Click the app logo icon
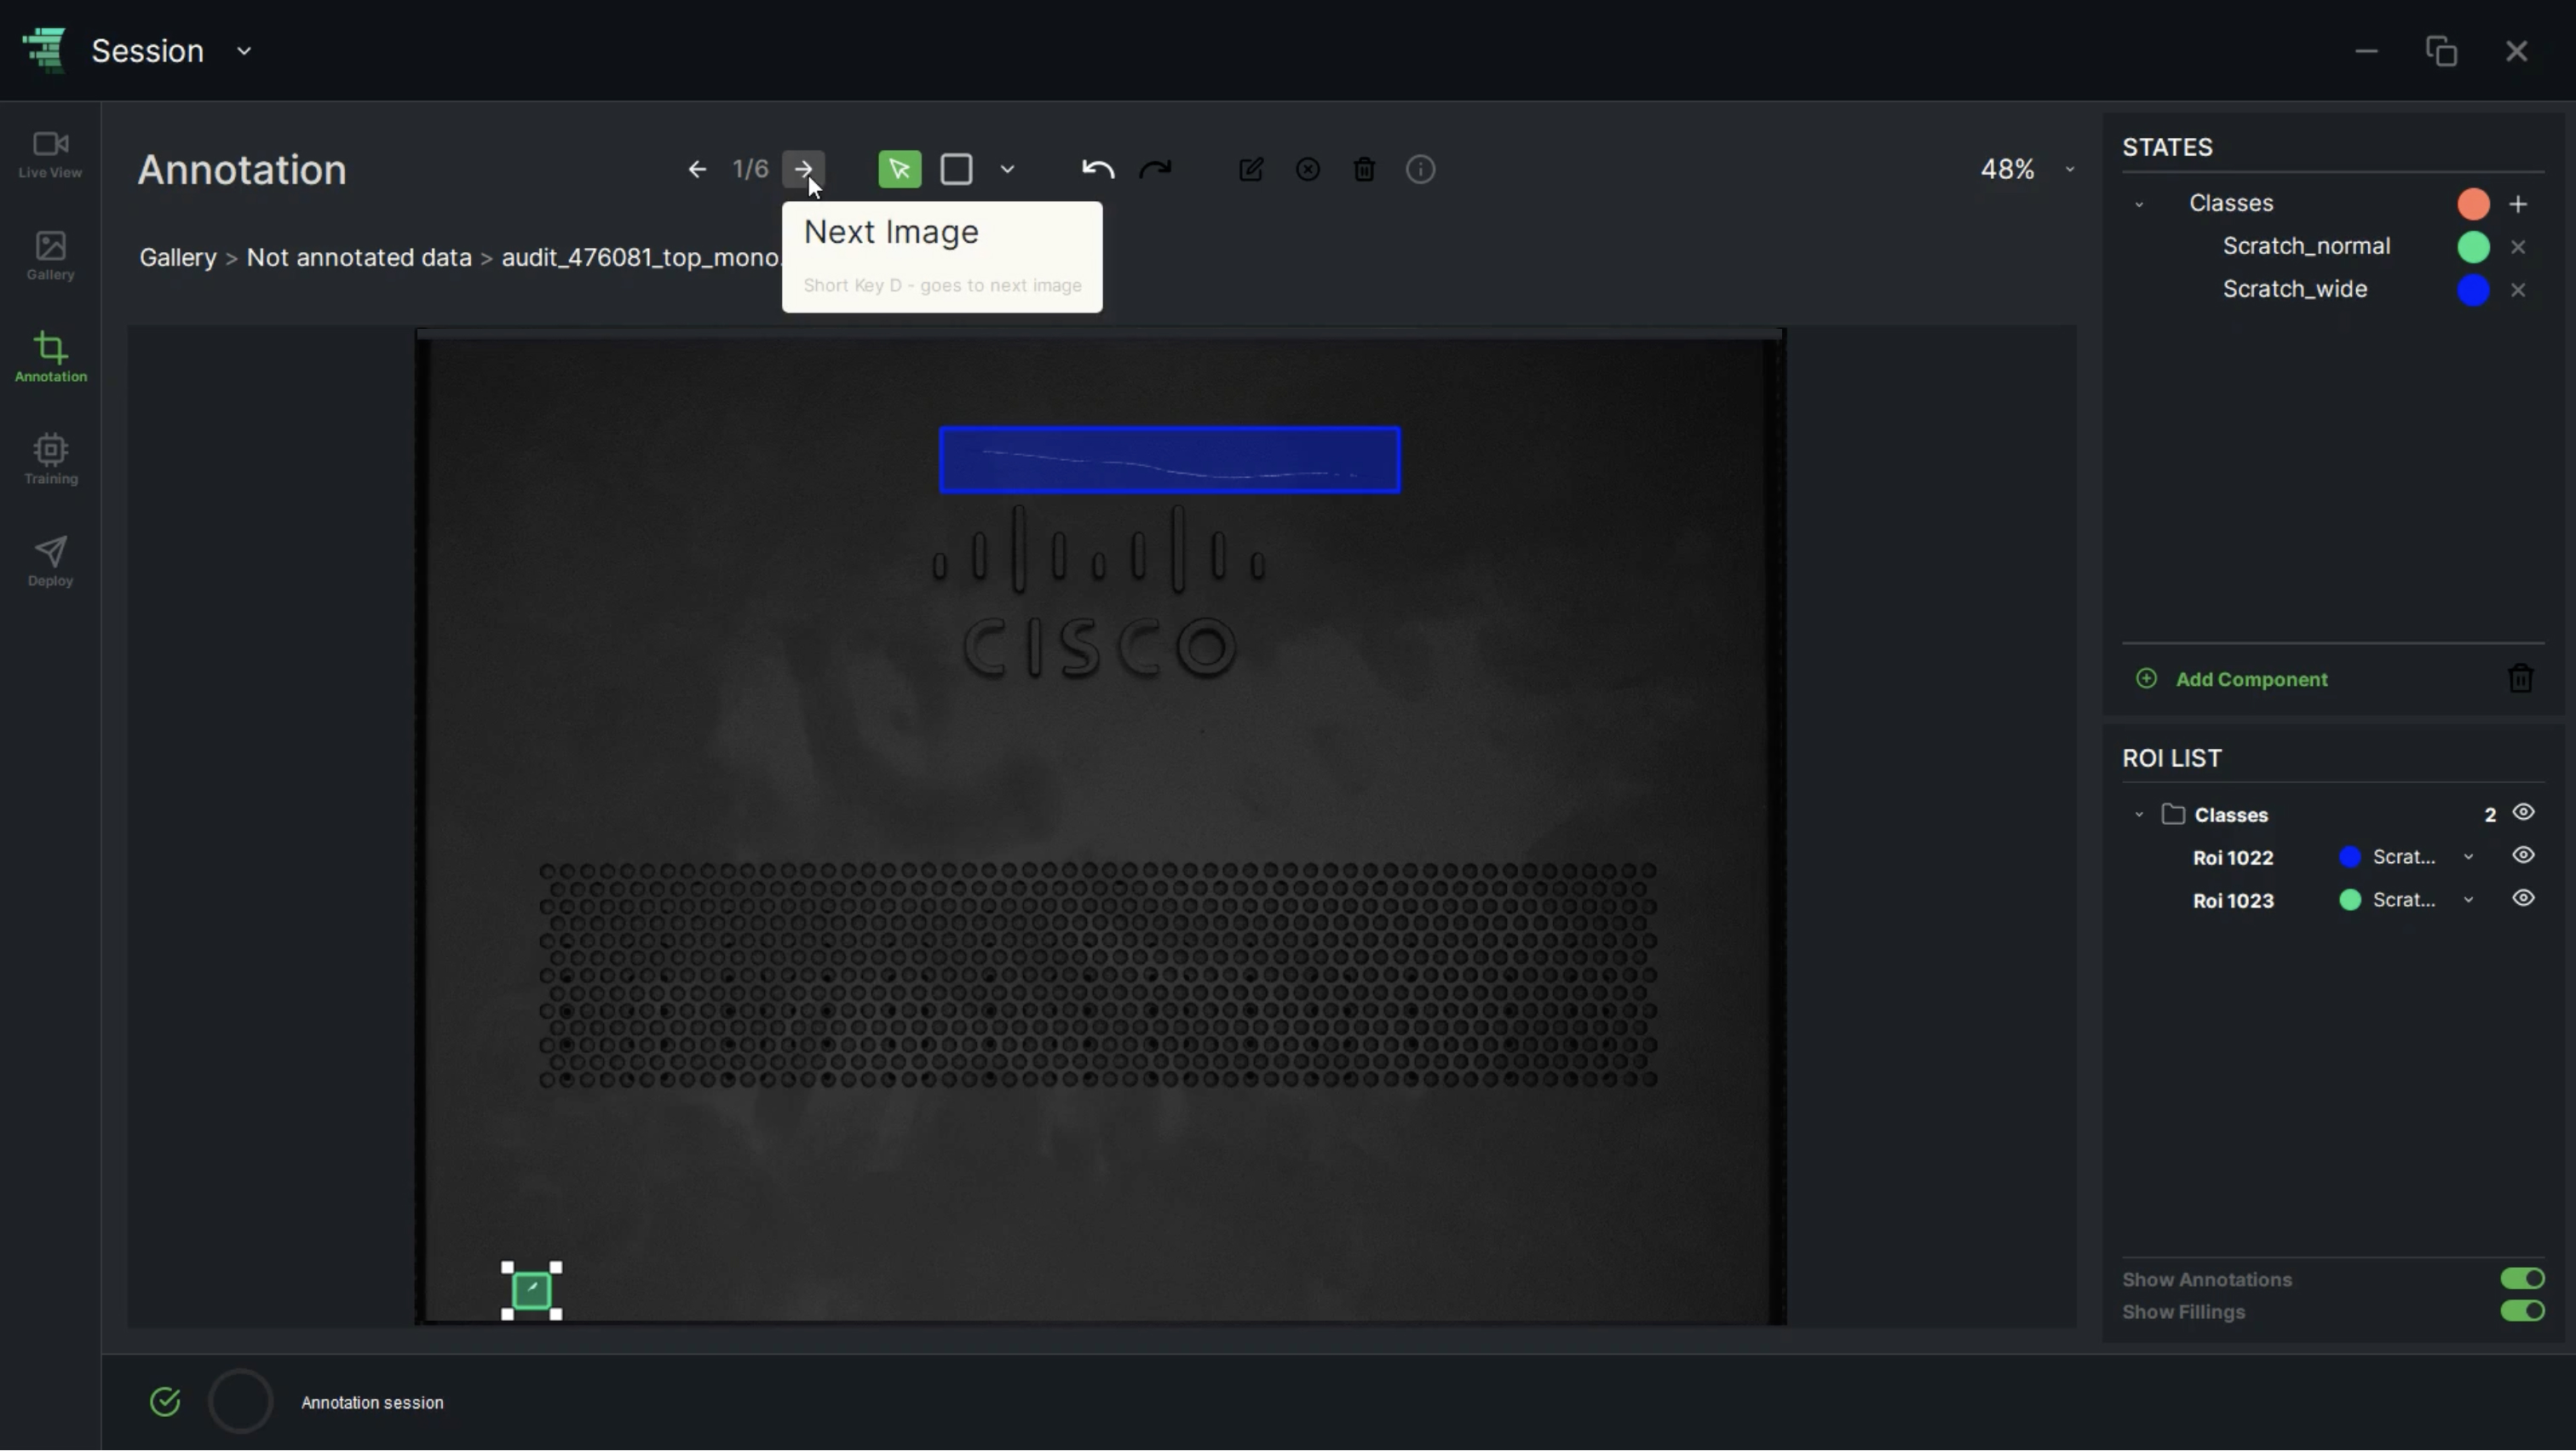The width and height of the screenshot is (2576, 1451). (44, 50)
